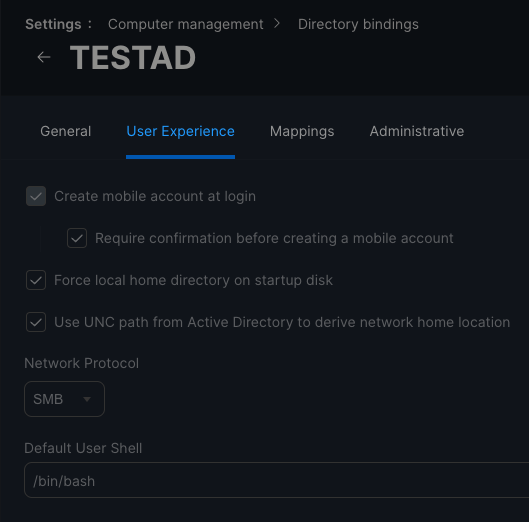Viewport: 529px width, 522px height.
Task: Toggle Create mobile account at login checkbox
Action: pyautogui.click(x=36, y=196)
